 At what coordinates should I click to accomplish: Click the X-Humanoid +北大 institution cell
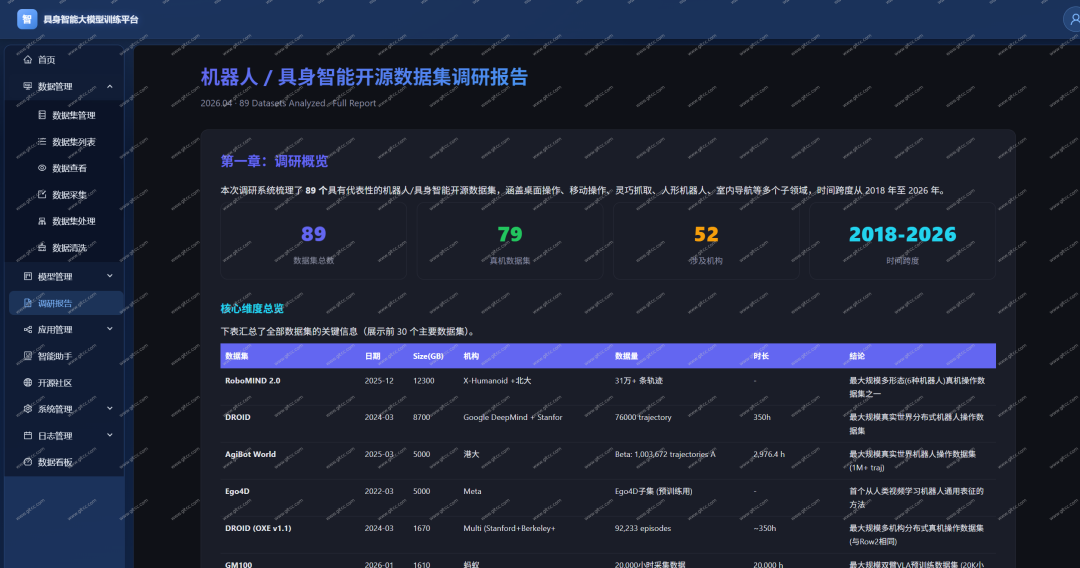497,381
